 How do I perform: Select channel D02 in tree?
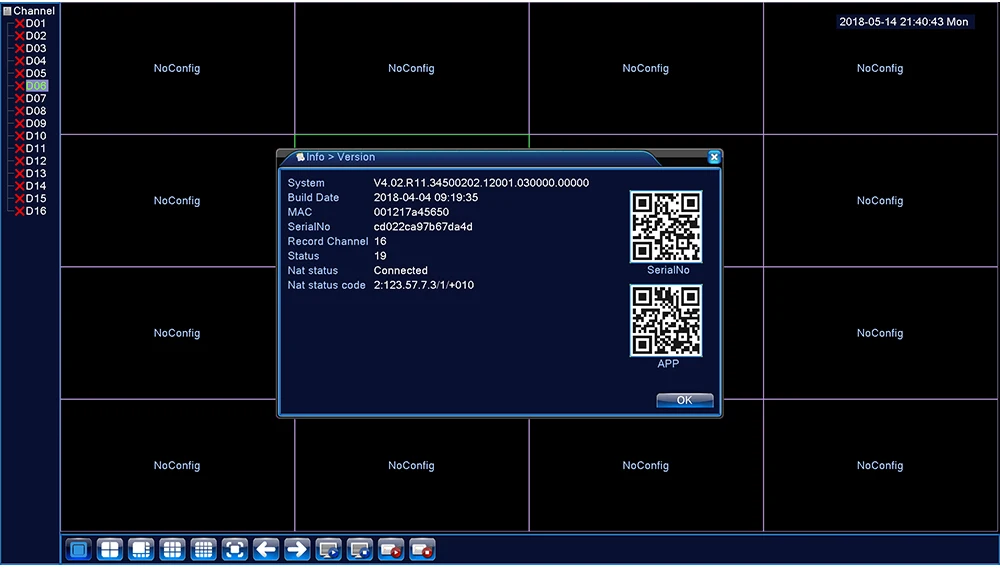pyautogui.click(x=36, y=36)
